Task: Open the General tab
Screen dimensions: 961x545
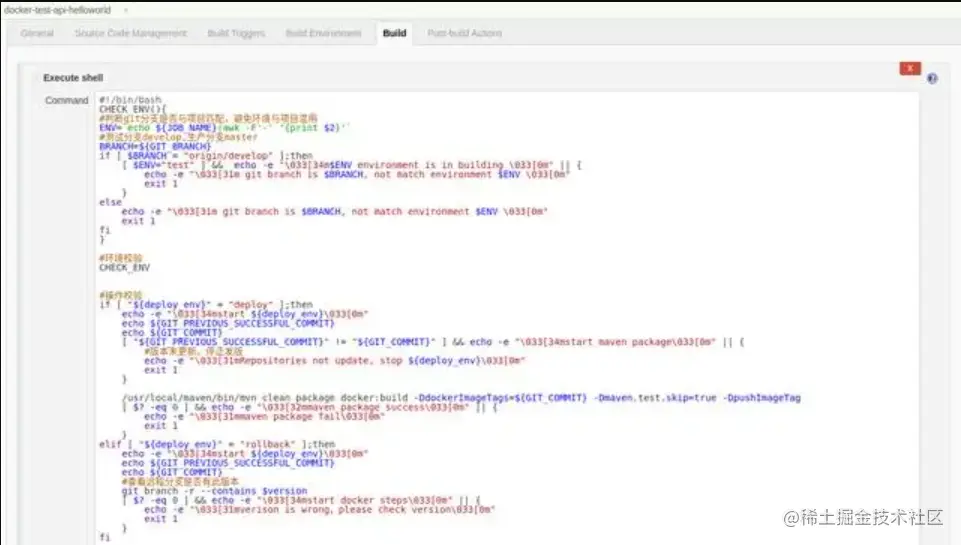Action: point(37,33)
